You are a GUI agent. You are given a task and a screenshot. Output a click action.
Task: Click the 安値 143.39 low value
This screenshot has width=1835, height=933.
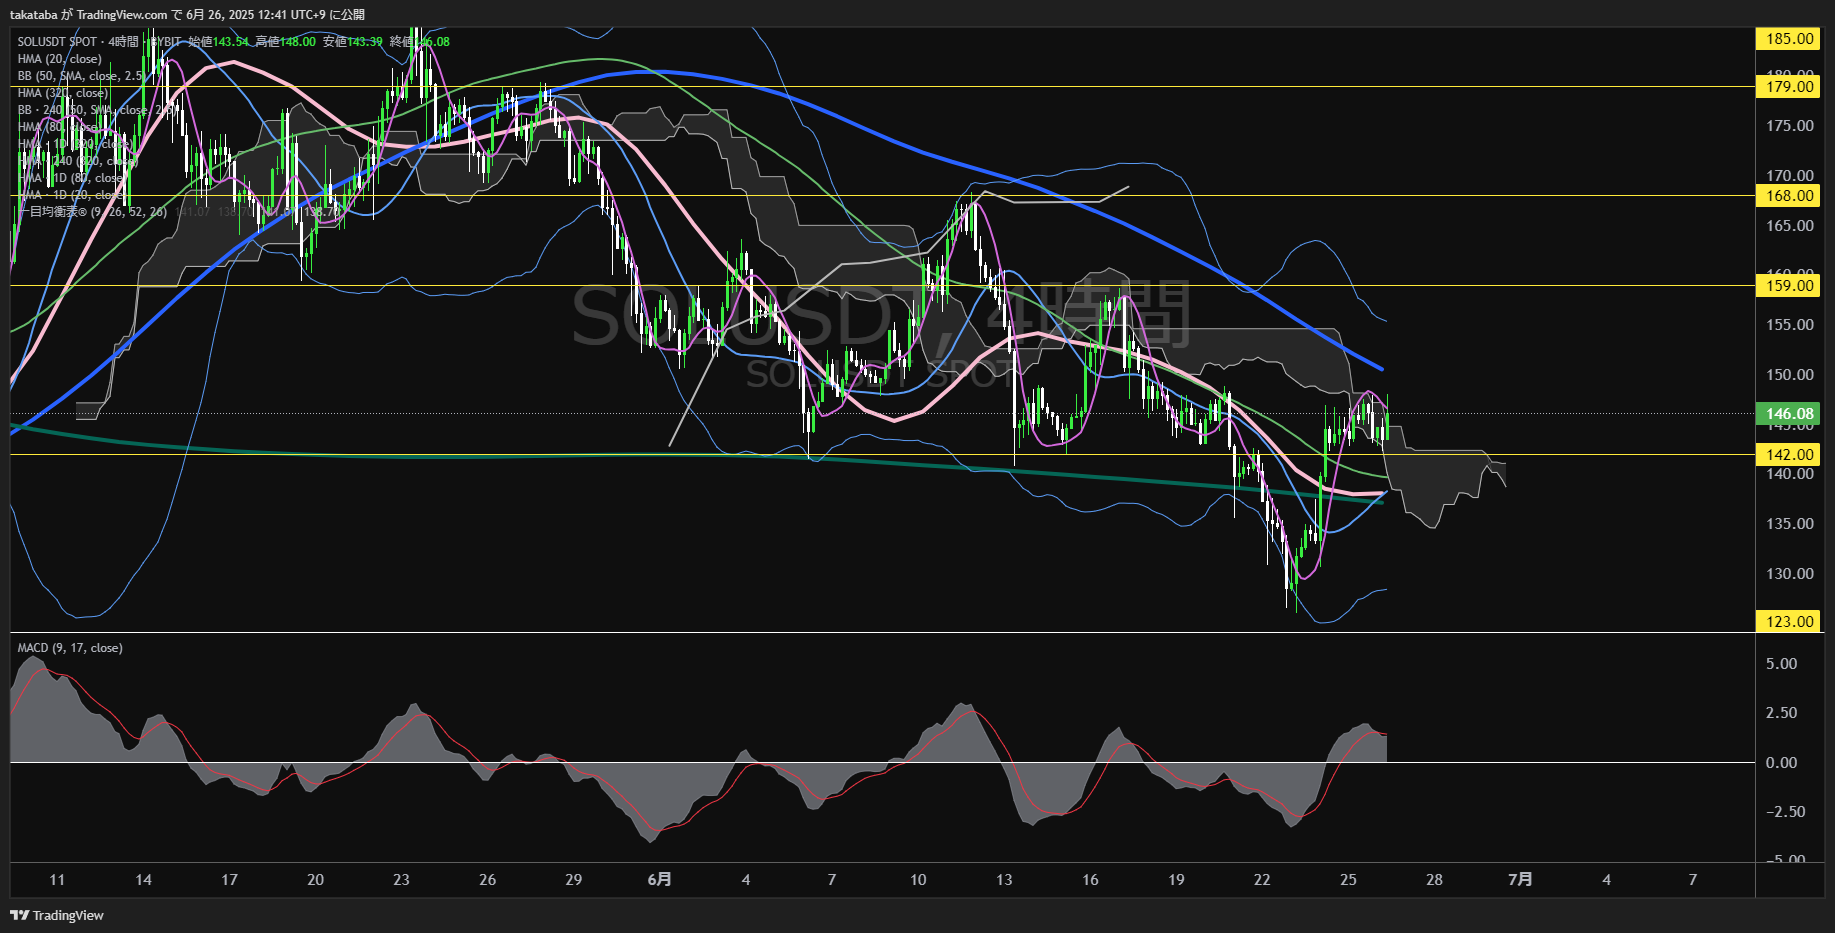(352, 42)
